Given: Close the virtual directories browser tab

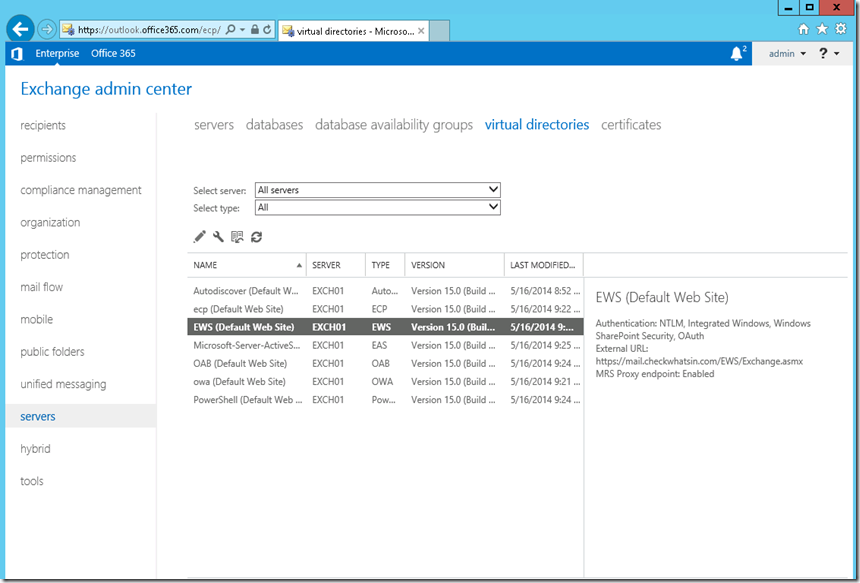Looking at the screenshot, I should coord(421,31).
